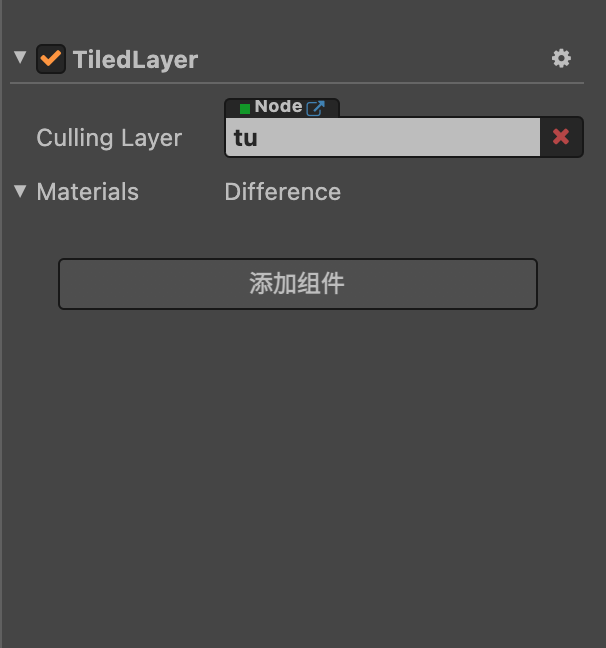606x648 pixels.
Task: Click the divider line under TiledLayer header
Action: [x=297, y=83]
